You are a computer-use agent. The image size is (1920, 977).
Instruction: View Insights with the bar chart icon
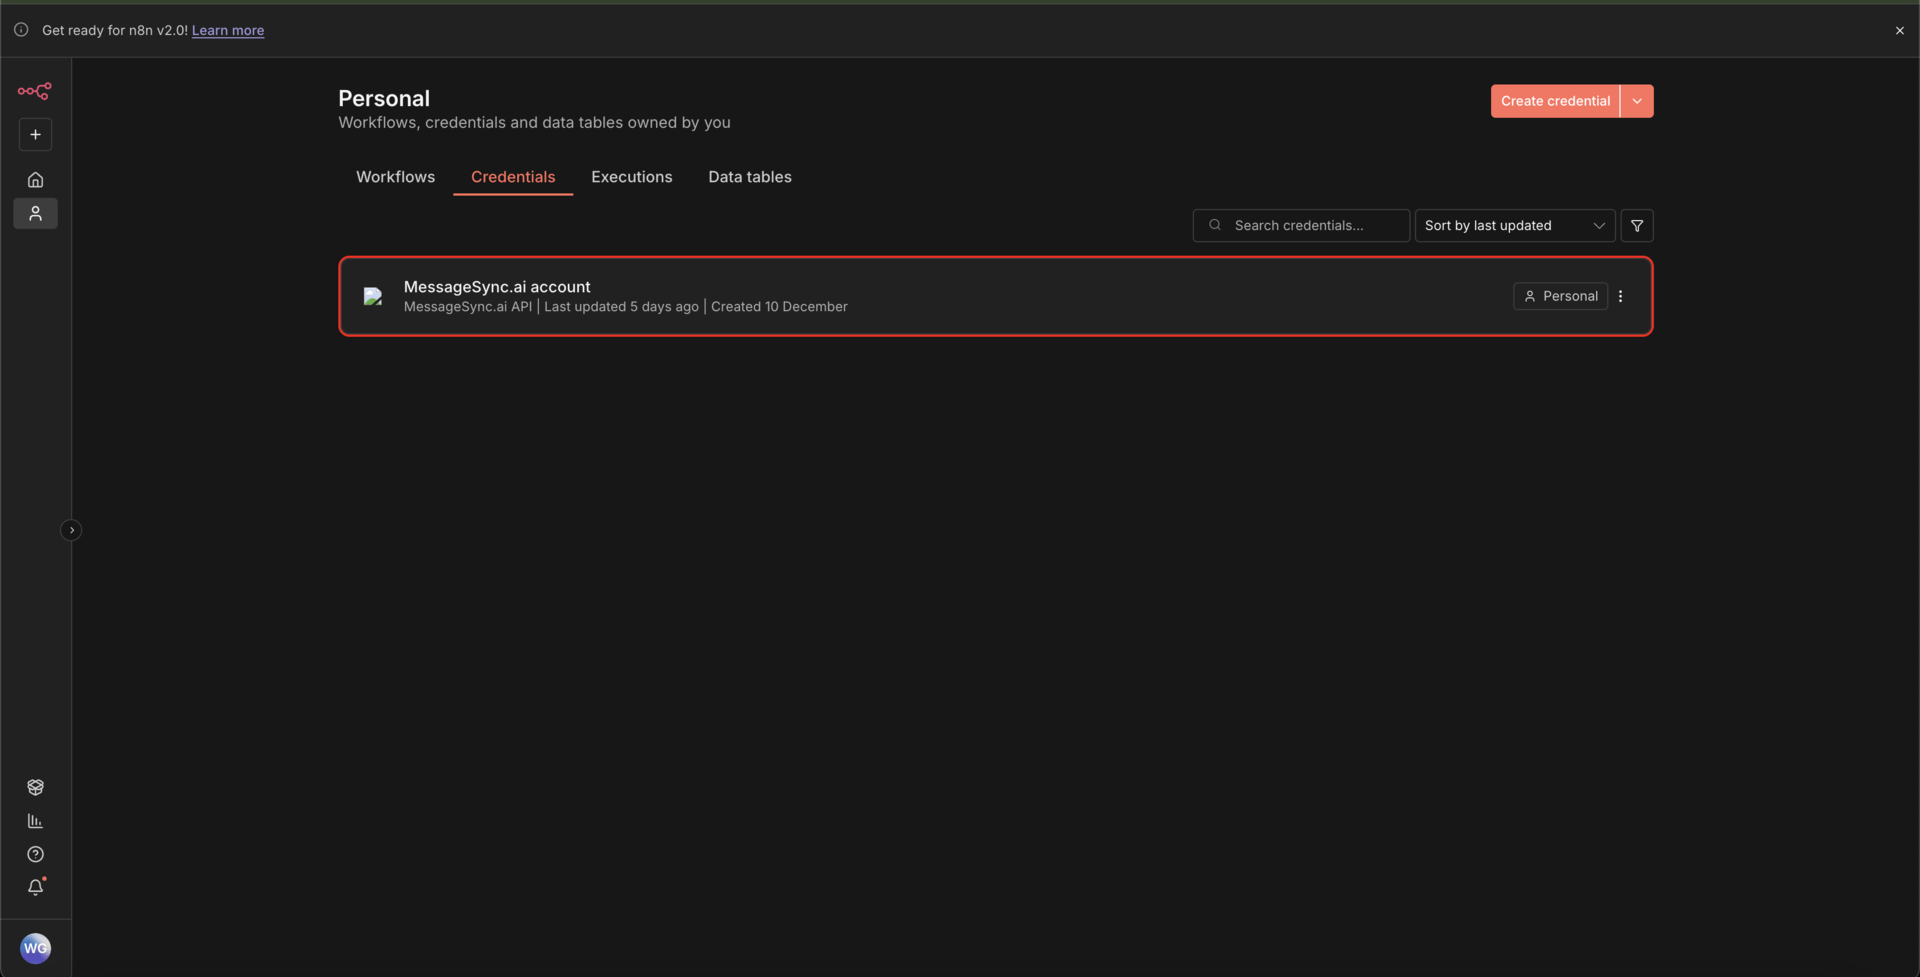click(x=35, y=820)
